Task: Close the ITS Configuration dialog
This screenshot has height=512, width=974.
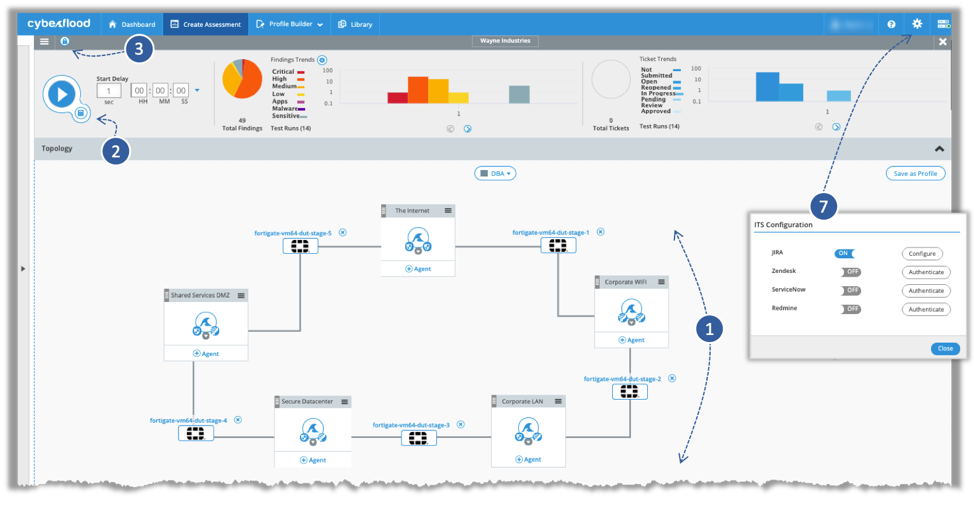Action: (x=945, y=349)
